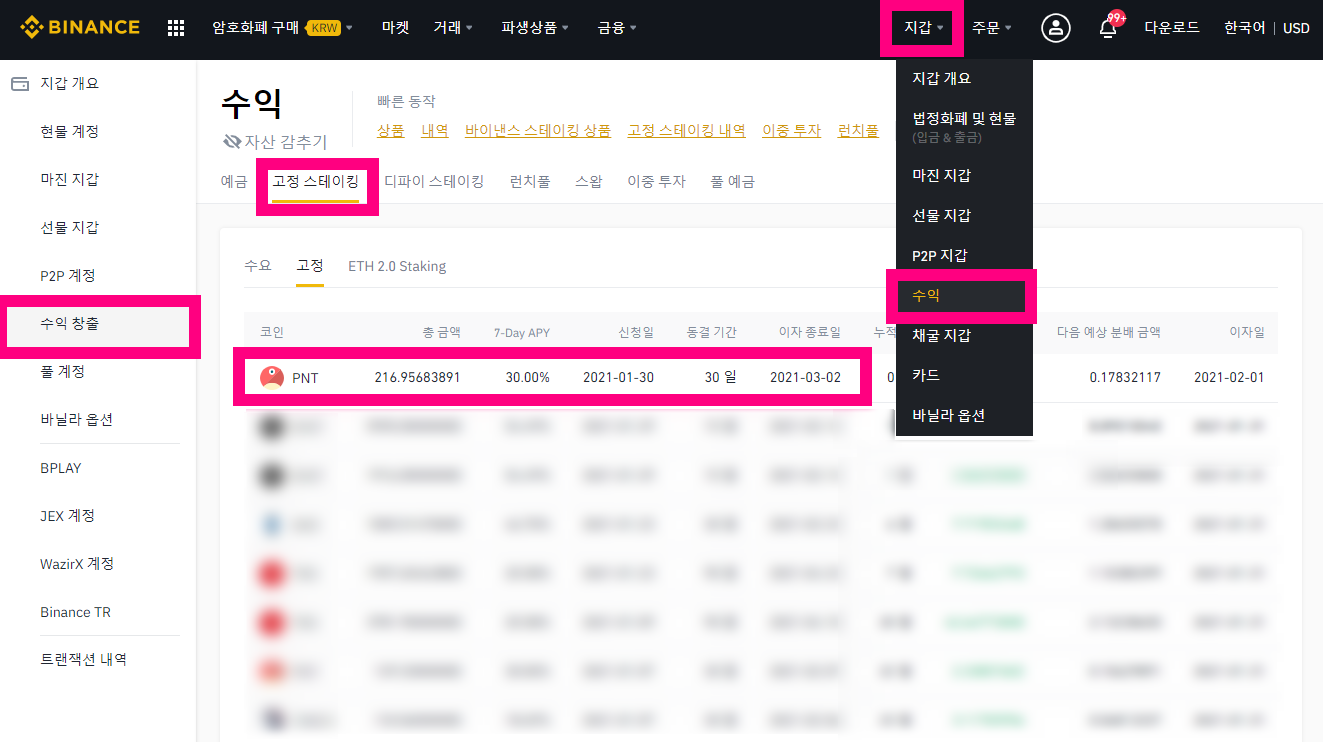1323x742 pixels.
Task: Click the 30.00% APY value
Action: 527,378
